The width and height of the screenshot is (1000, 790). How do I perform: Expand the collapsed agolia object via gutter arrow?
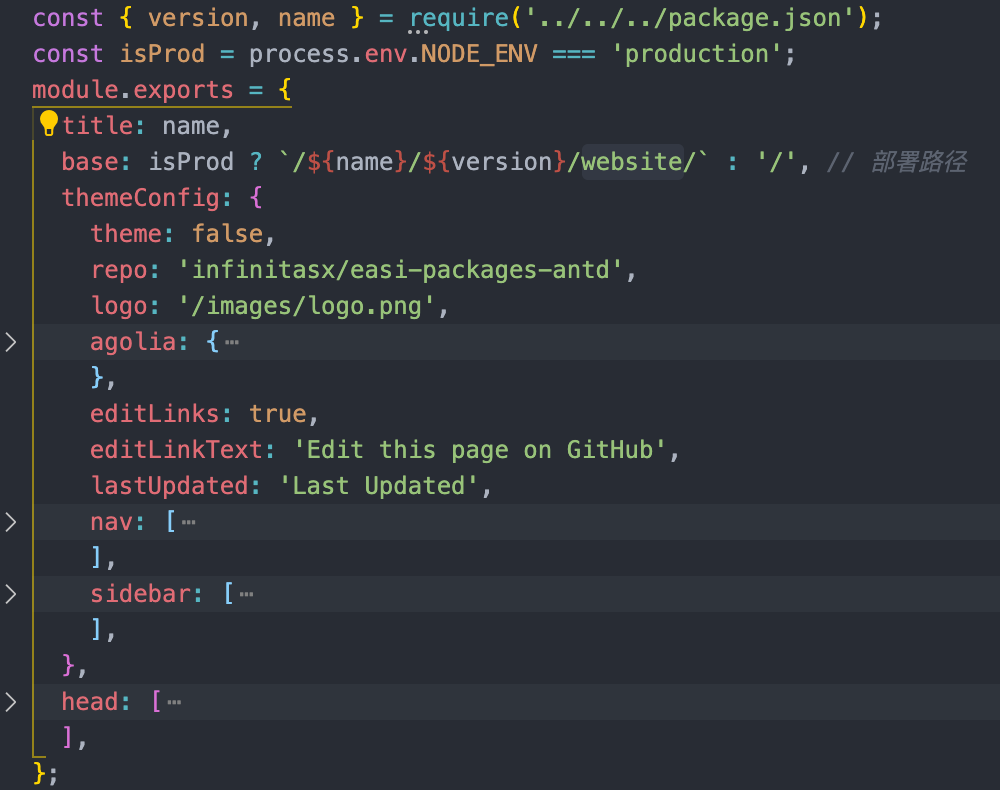tap(11, 341)
